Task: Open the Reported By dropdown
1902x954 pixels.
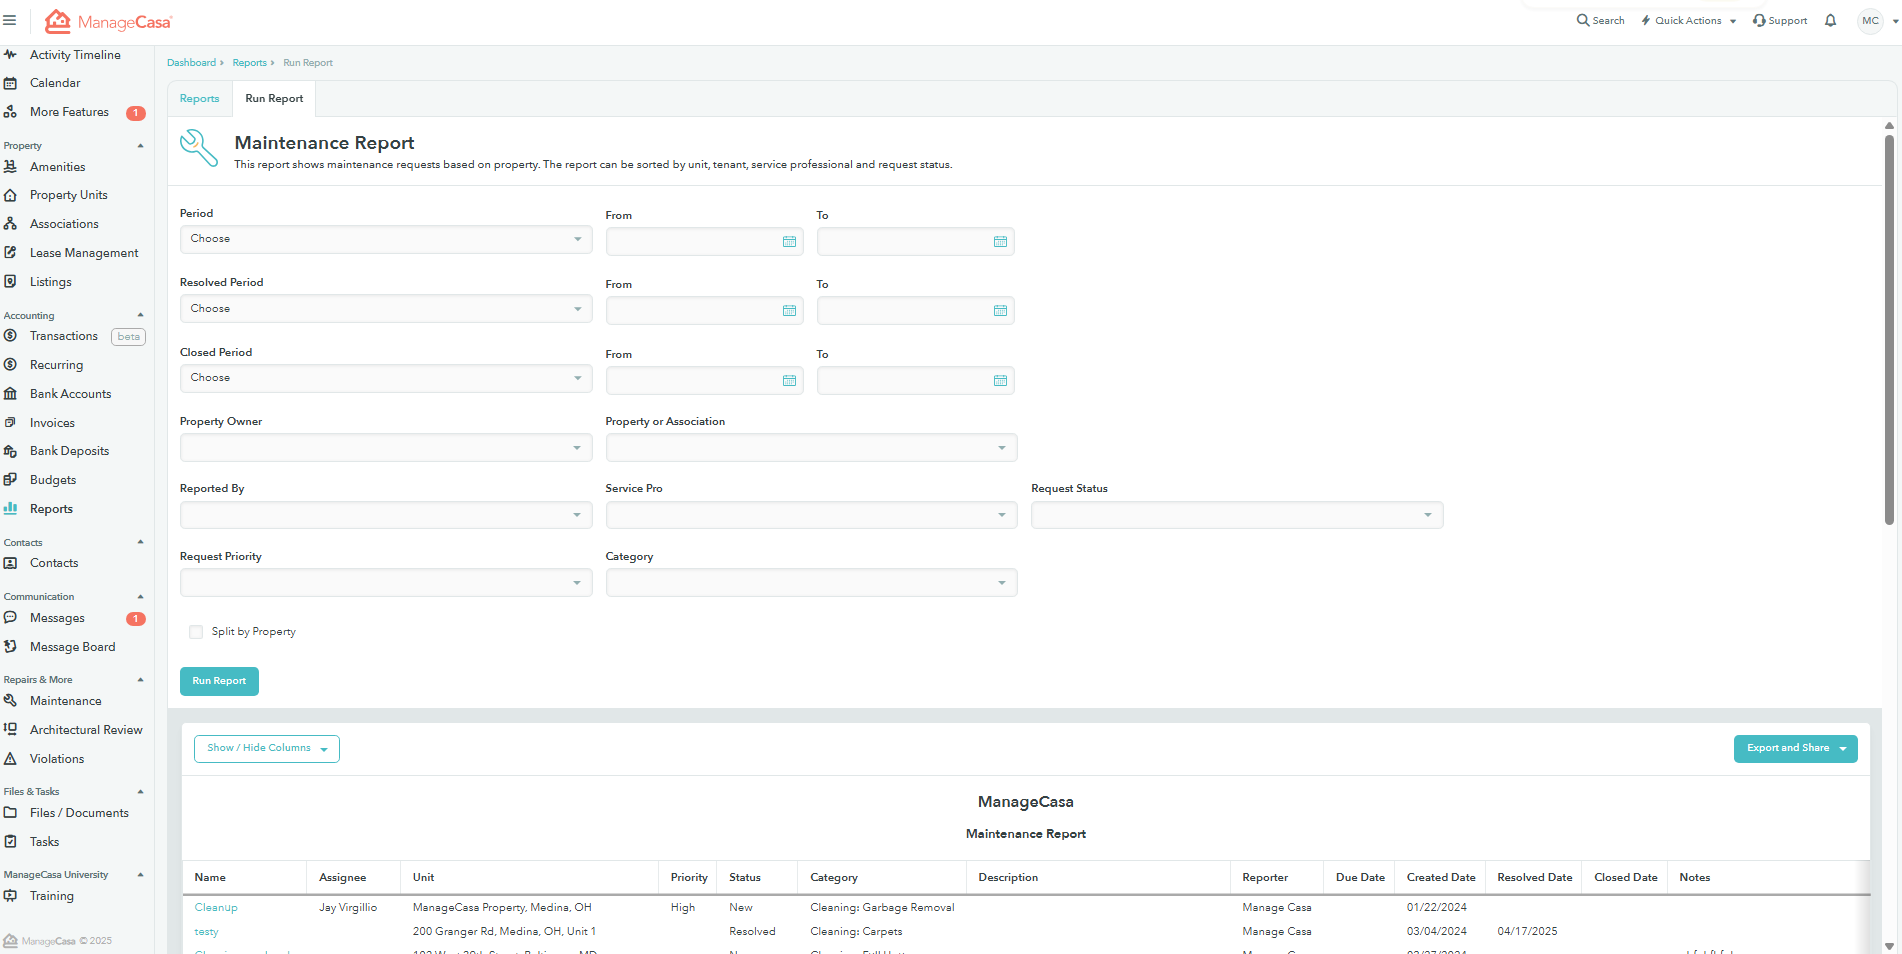Action: [x=386, y=515]
